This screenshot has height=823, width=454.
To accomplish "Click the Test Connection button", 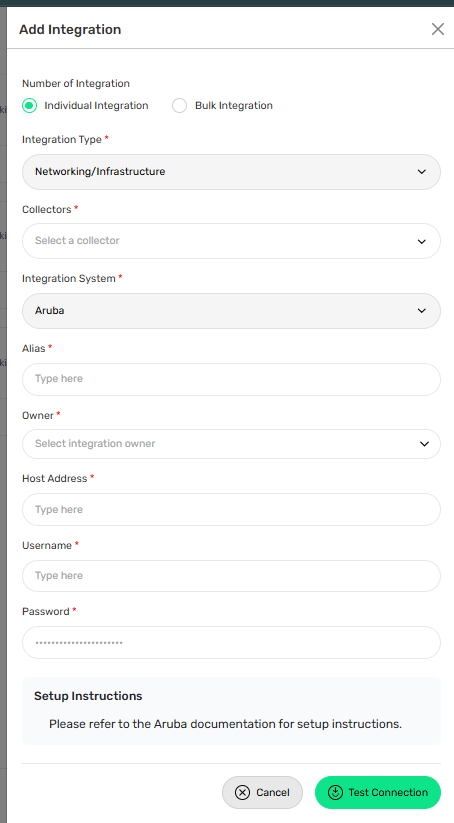I will 378,792.
